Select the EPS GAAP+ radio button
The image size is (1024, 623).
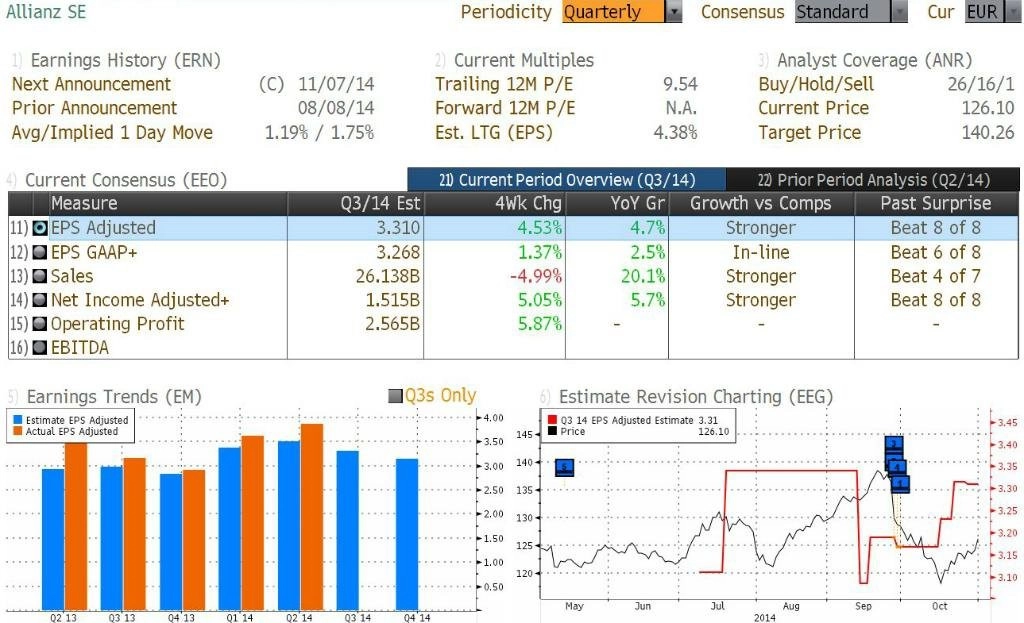40,252
